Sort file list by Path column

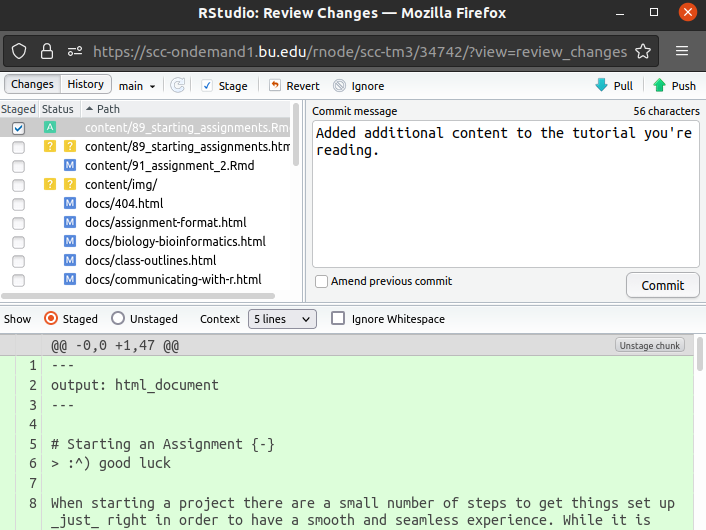108,109
